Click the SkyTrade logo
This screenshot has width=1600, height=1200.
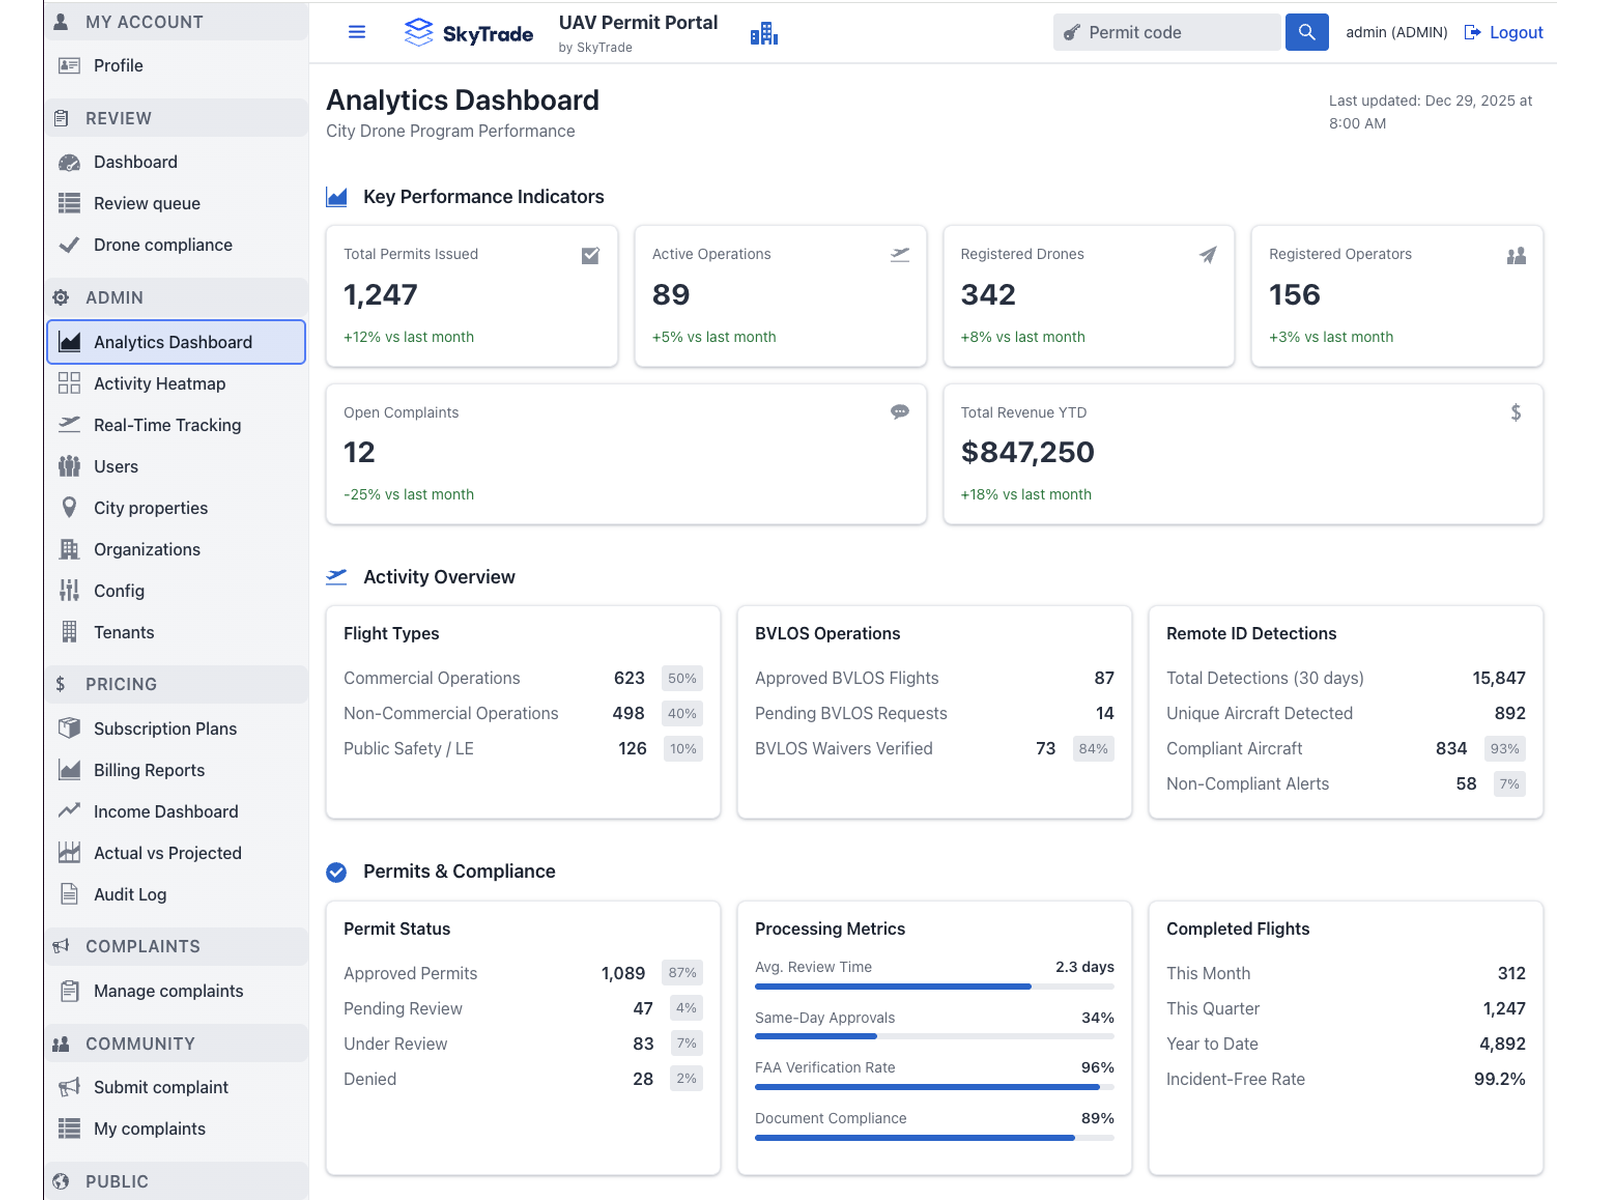click(x=468, y=33)
